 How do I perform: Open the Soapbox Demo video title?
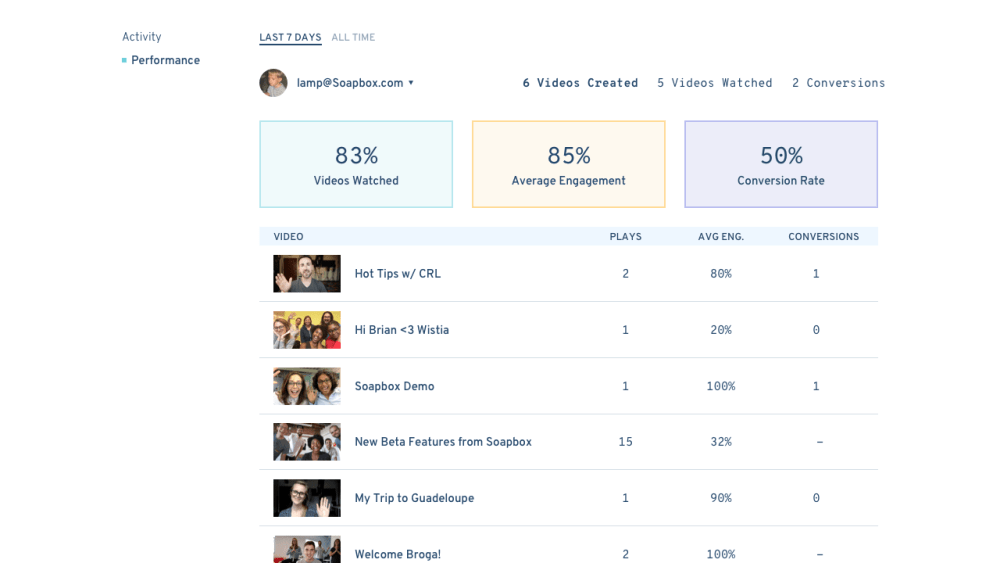pyautogui.click(x=394, y=387)
